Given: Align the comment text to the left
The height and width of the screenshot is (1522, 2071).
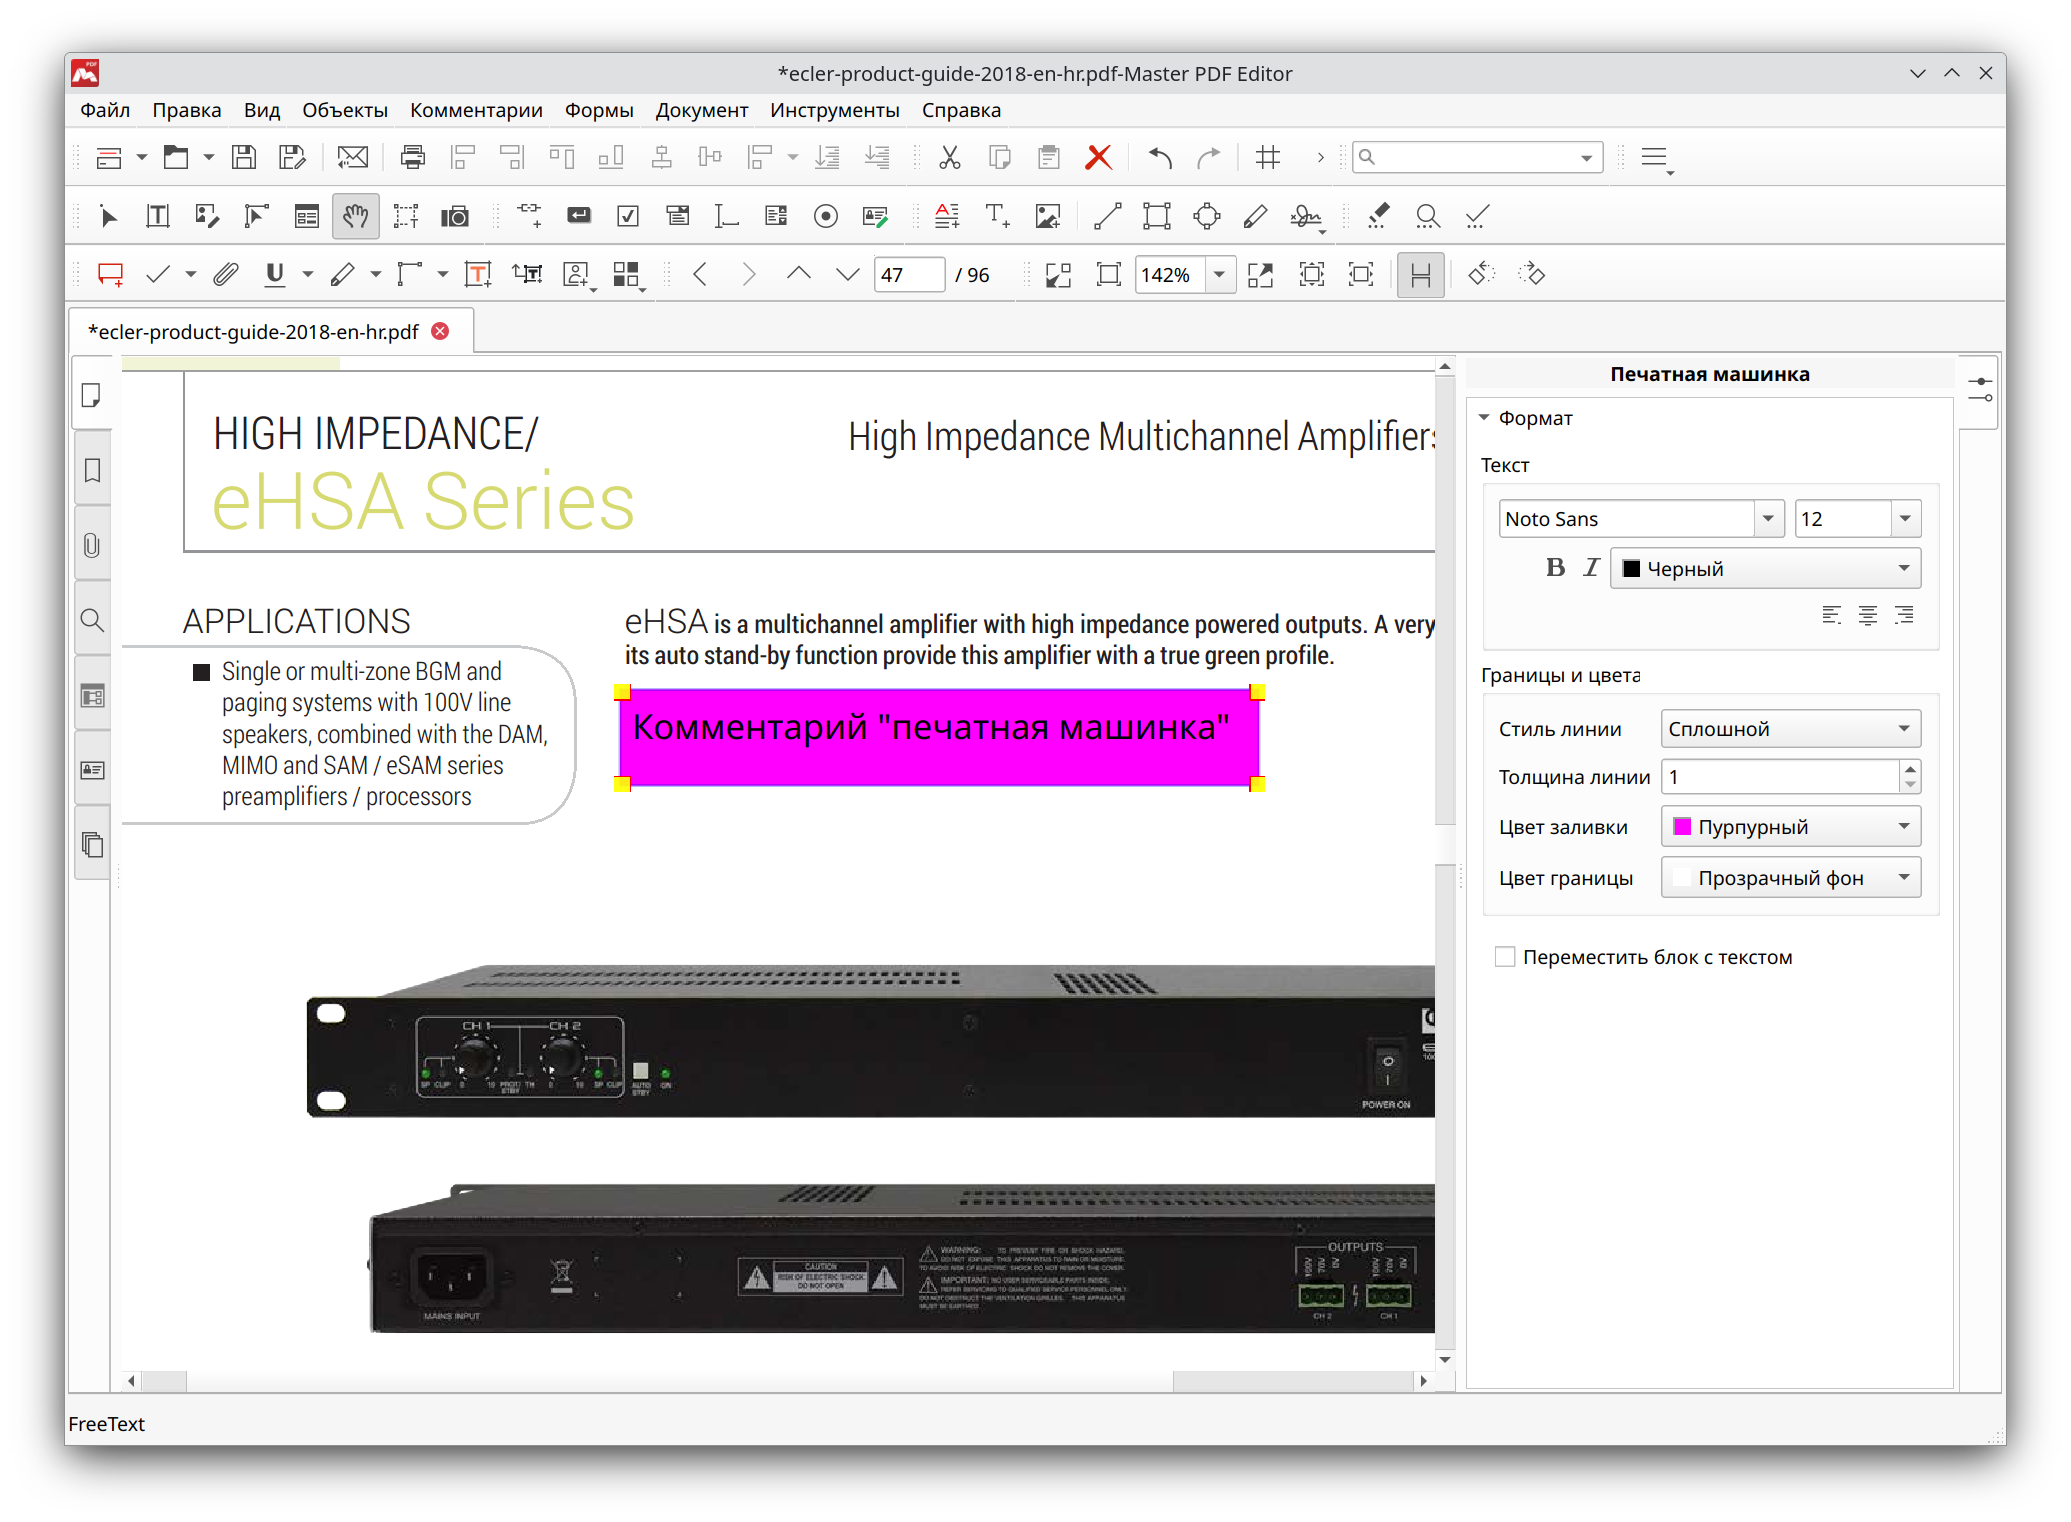Looking at the screenshot, I should click(x=1831, y=615).
